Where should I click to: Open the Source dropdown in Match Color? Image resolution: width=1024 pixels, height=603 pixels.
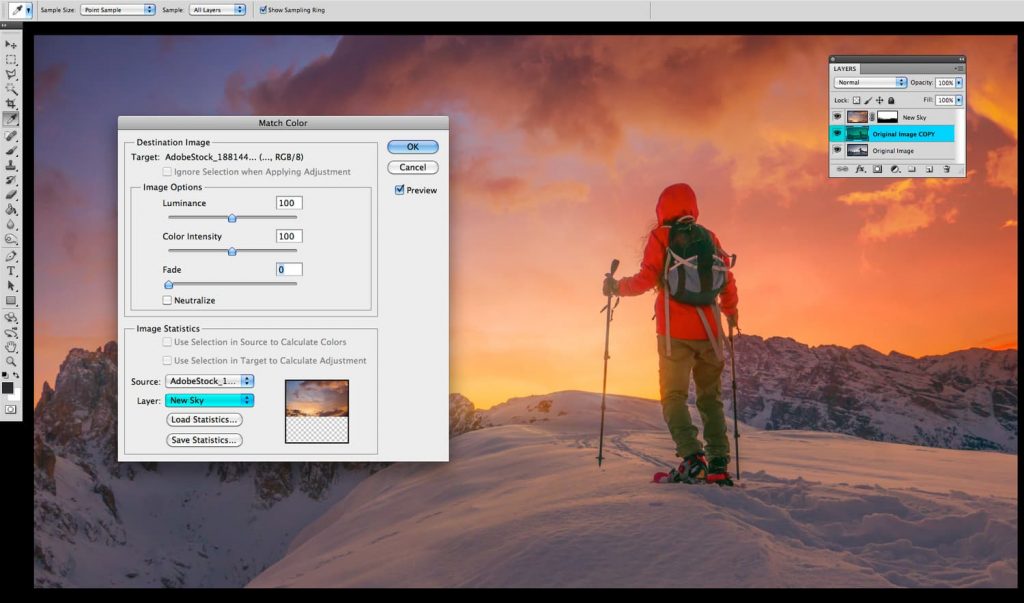[209, 381]
